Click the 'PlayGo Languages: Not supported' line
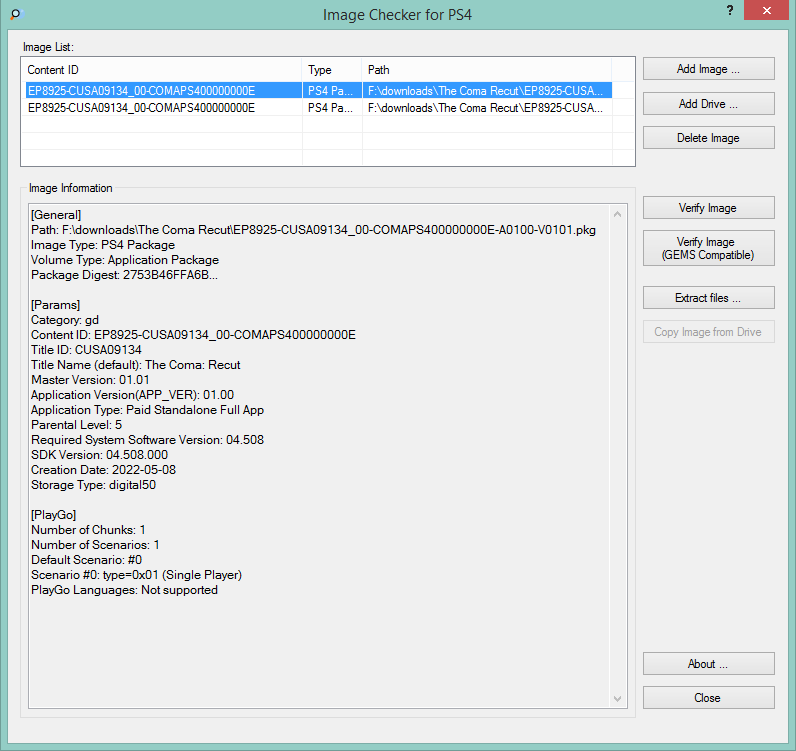The image size is (796, 751). 124,590
